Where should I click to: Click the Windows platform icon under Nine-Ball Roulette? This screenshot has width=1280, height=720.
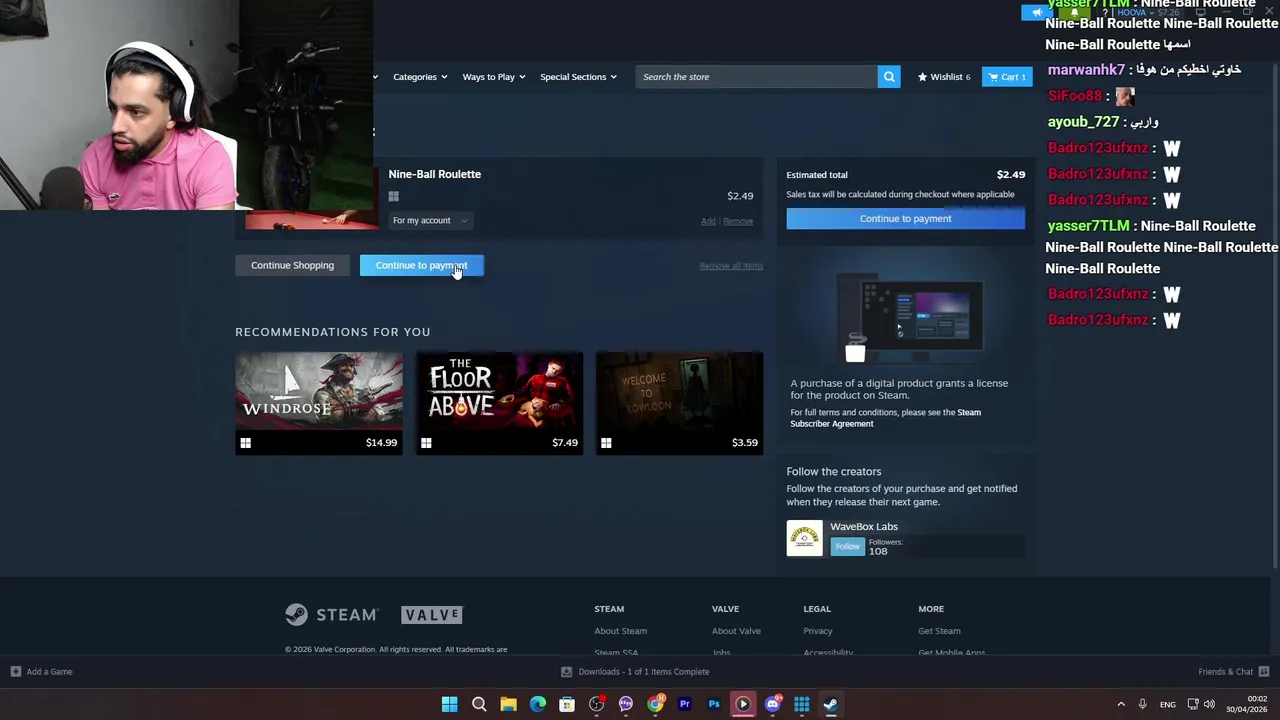point(394,197)
